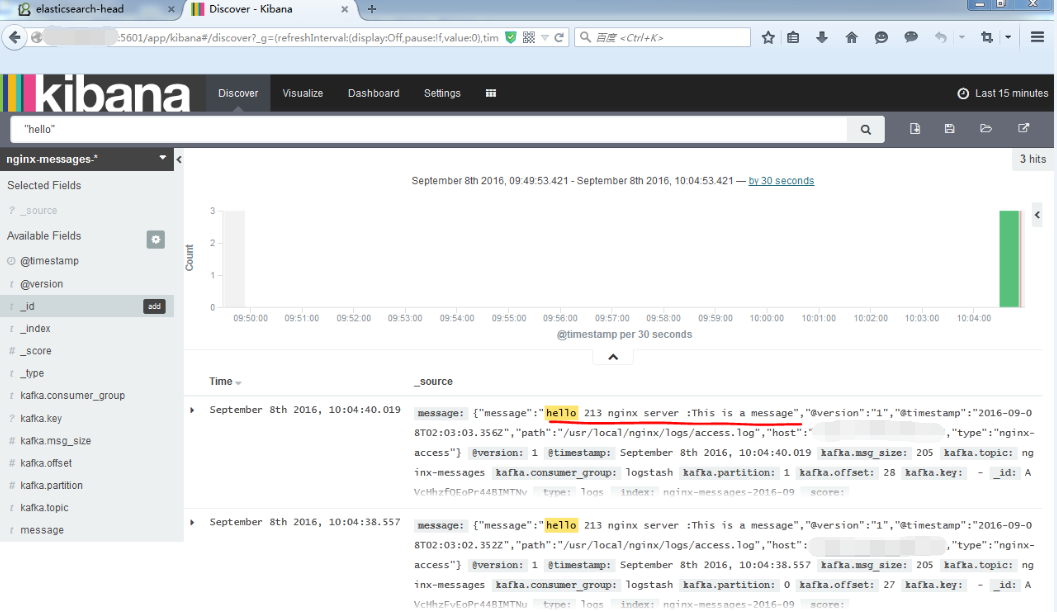Screen dimensions: 1057x612
Task: Select the @timestamp field
Action: tap(49, 261)
